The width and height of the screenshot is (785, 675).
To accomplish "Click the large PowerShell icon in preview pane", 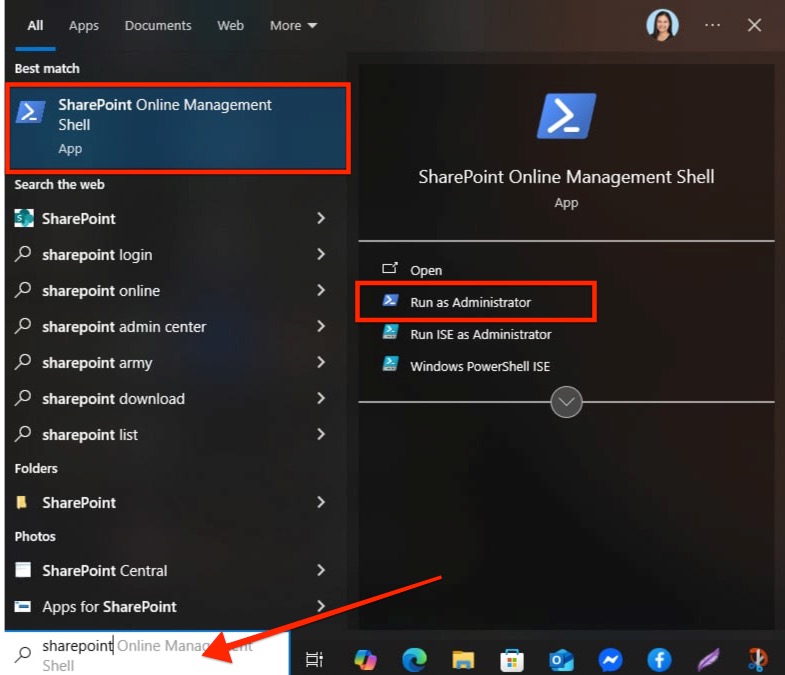I will 566,116.
